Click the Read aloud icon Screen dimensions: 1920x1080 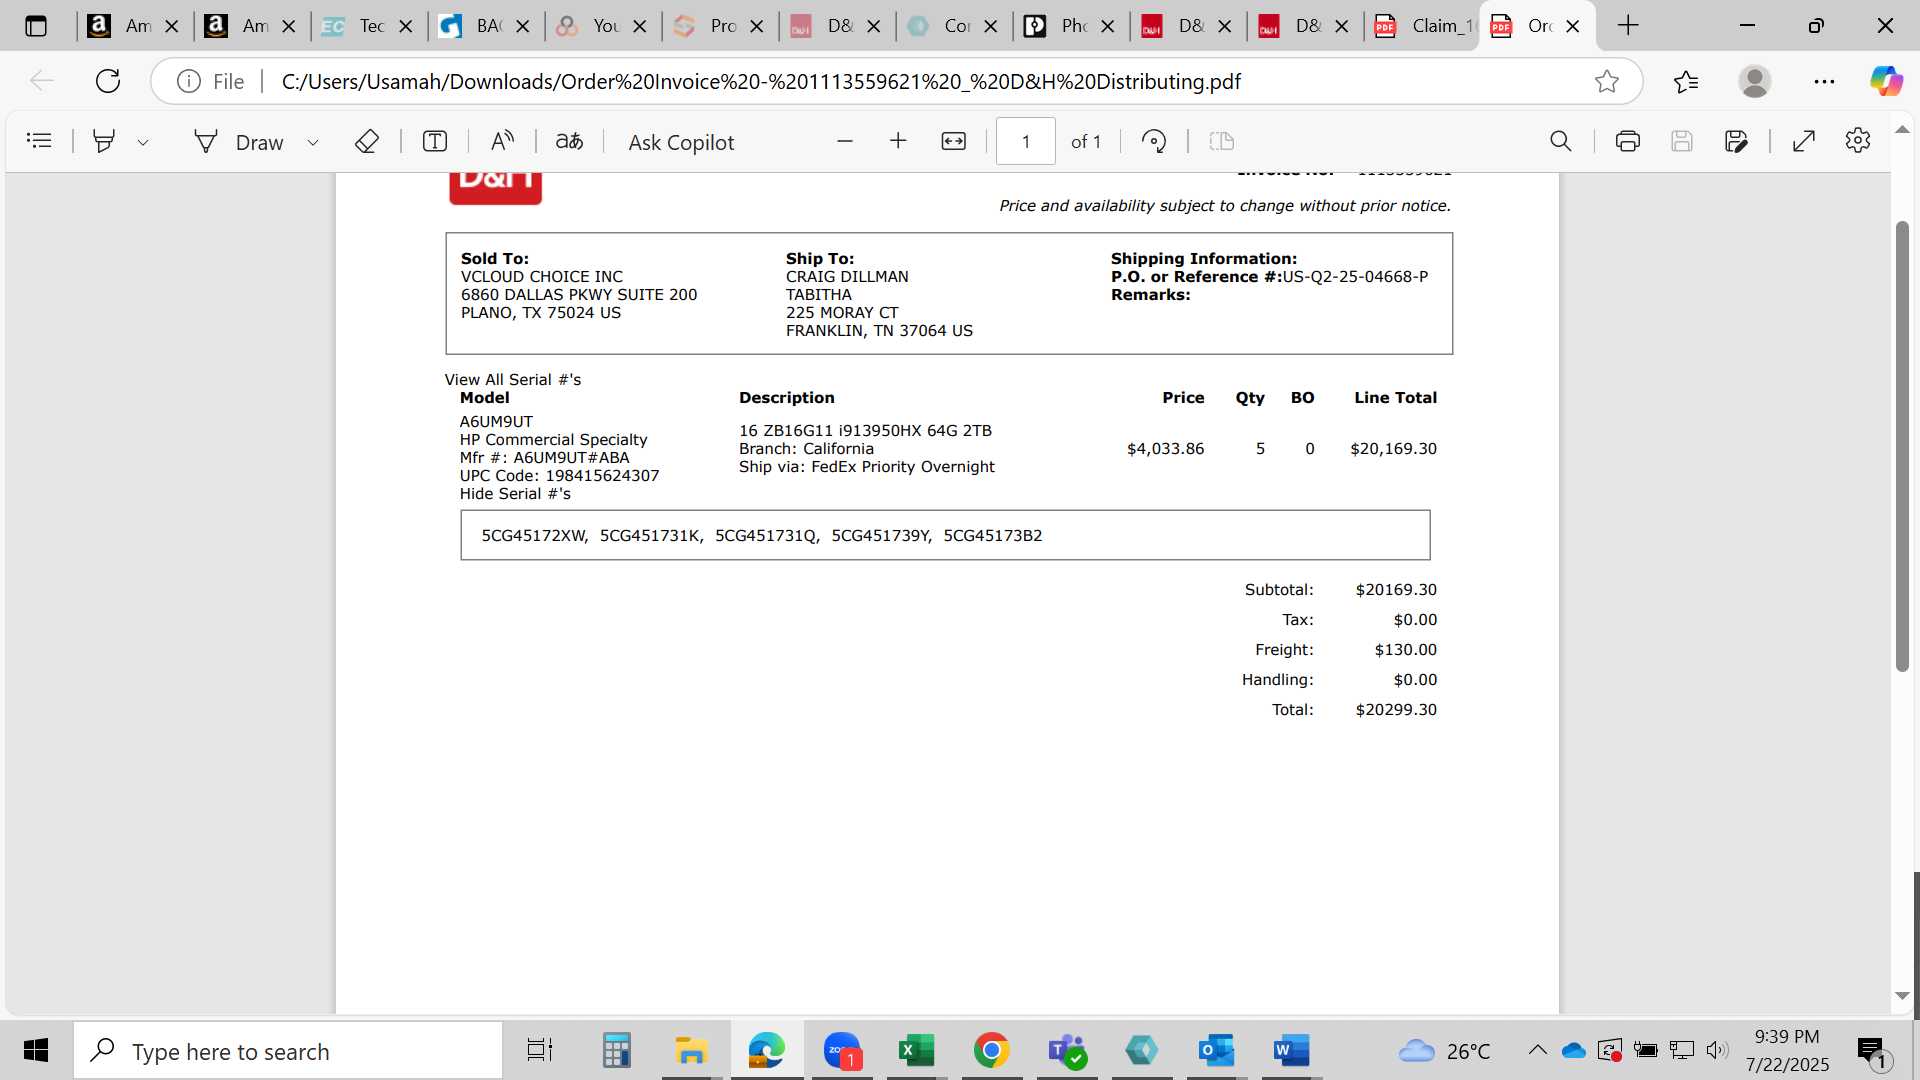tap(502, 141)
